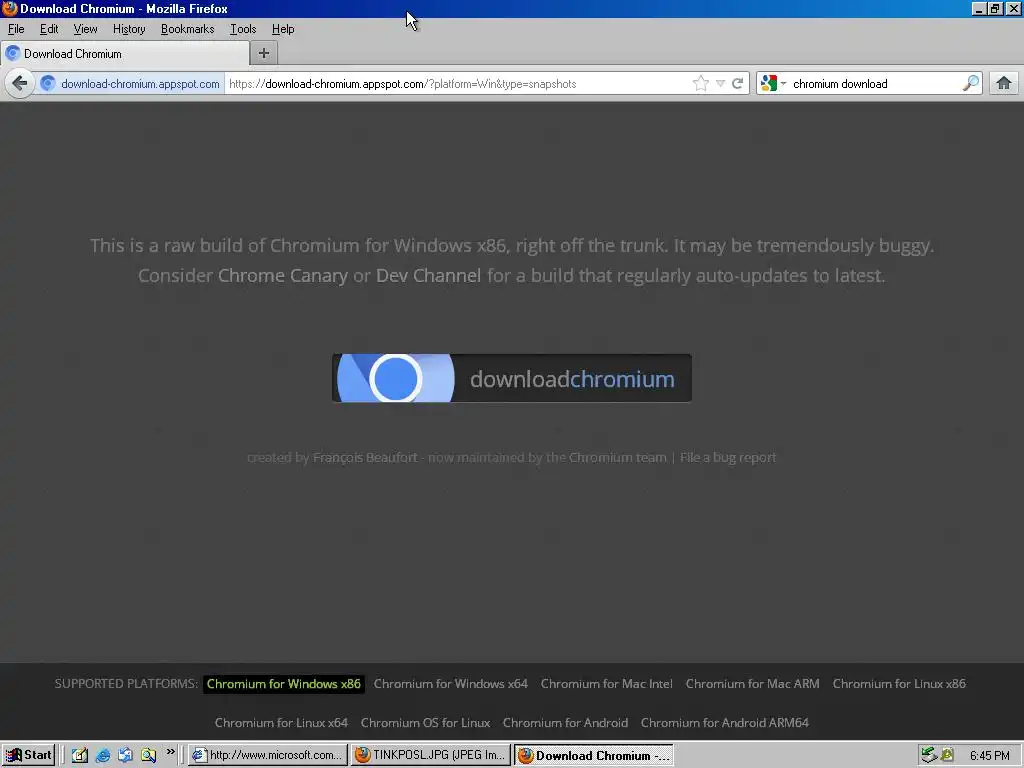Image resolution: width=1024 pixels, height=768 pixels.
Task: Select Chromium for Windows x64 platform
Action: pyautogui.click(x=451, y=684)
